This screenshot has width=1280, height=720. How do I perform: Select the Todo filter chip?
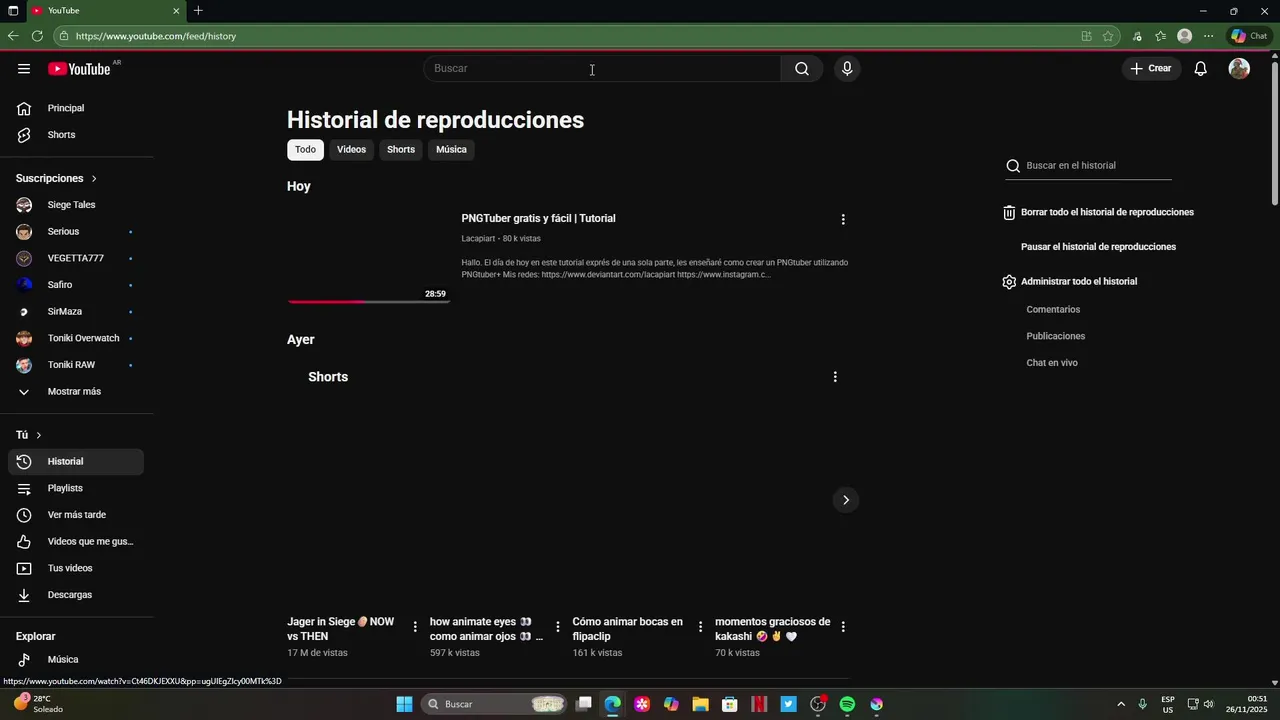pyautogui.click(x=305, y=150)
